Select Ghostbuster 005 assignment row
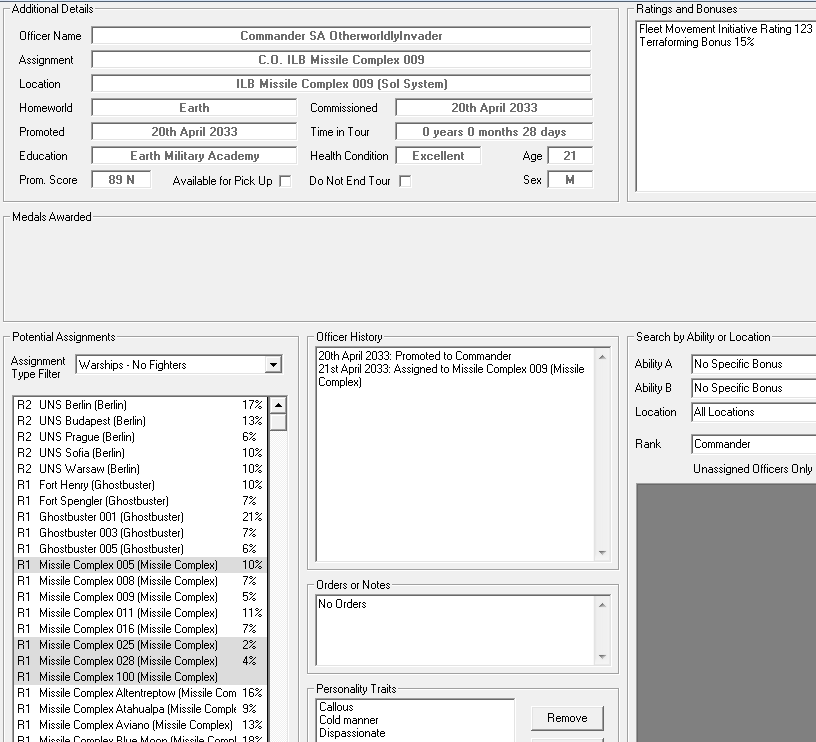The image size is (816, 742). 140,549
